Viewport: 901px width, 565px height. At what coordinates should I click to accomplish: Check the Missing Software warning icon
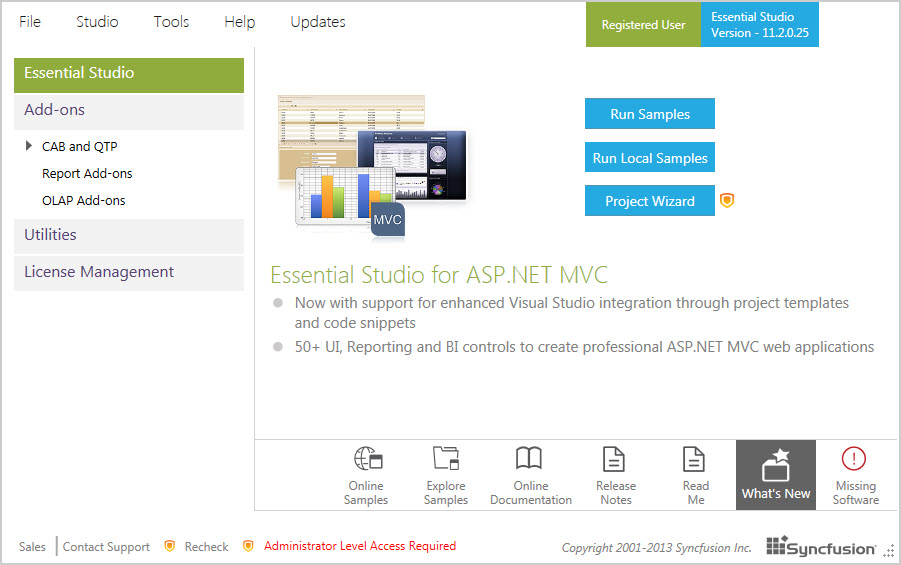(855, 459)
